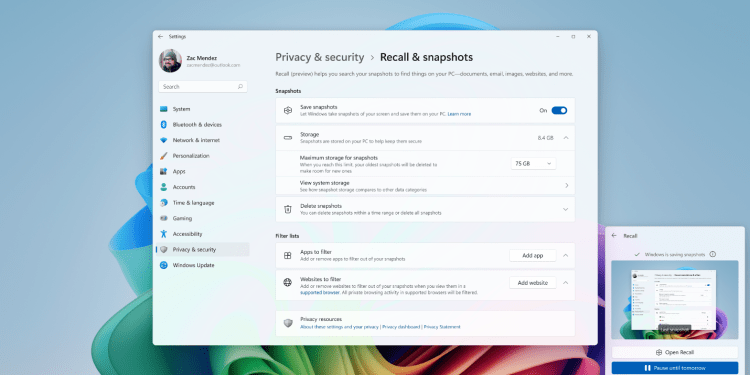Select Personalization in sidebar
This screenshot has width=750, height=375.
pyautogui.click(x=202, y=156)
